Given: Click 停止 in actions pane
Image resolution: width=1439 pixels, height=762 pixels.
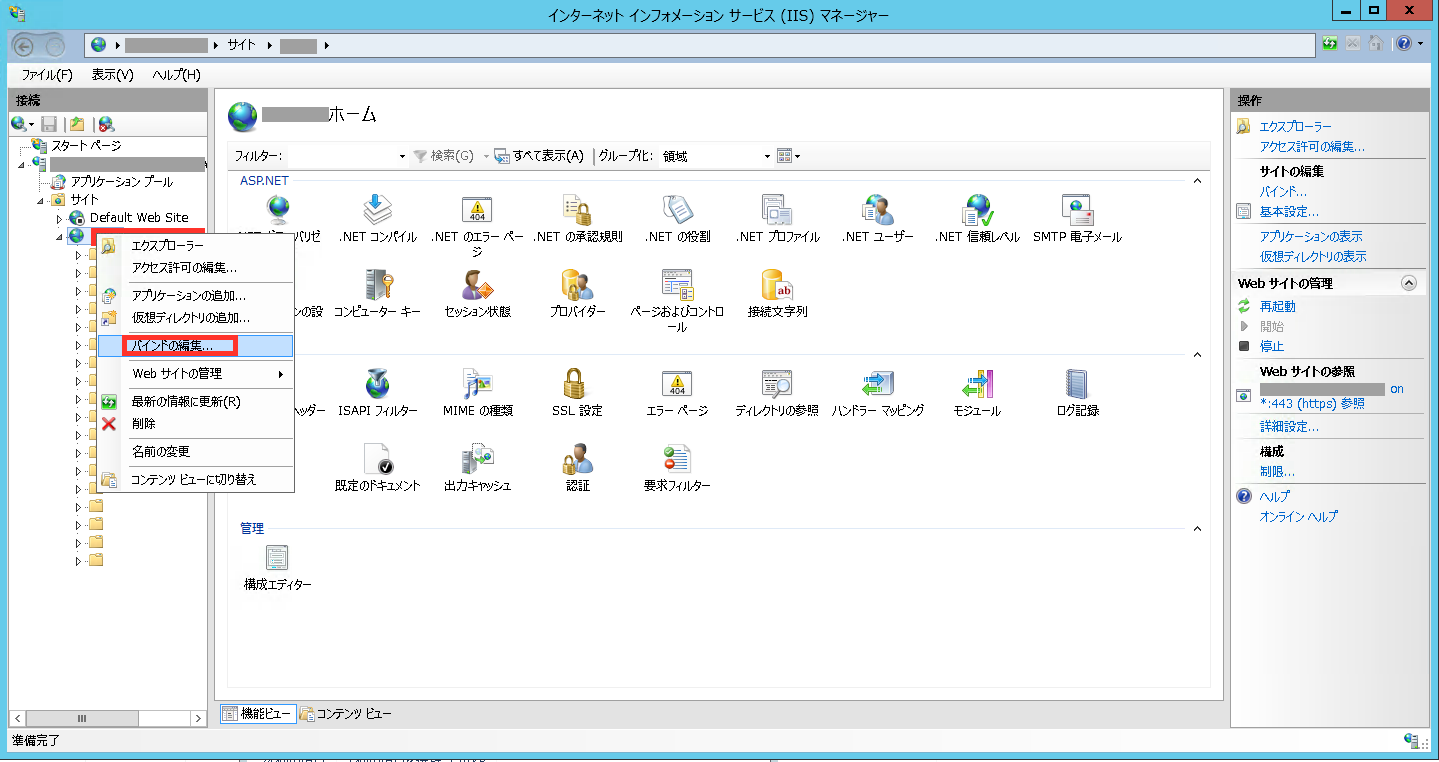Looking at the screenshot, I should coord(1272,346).
